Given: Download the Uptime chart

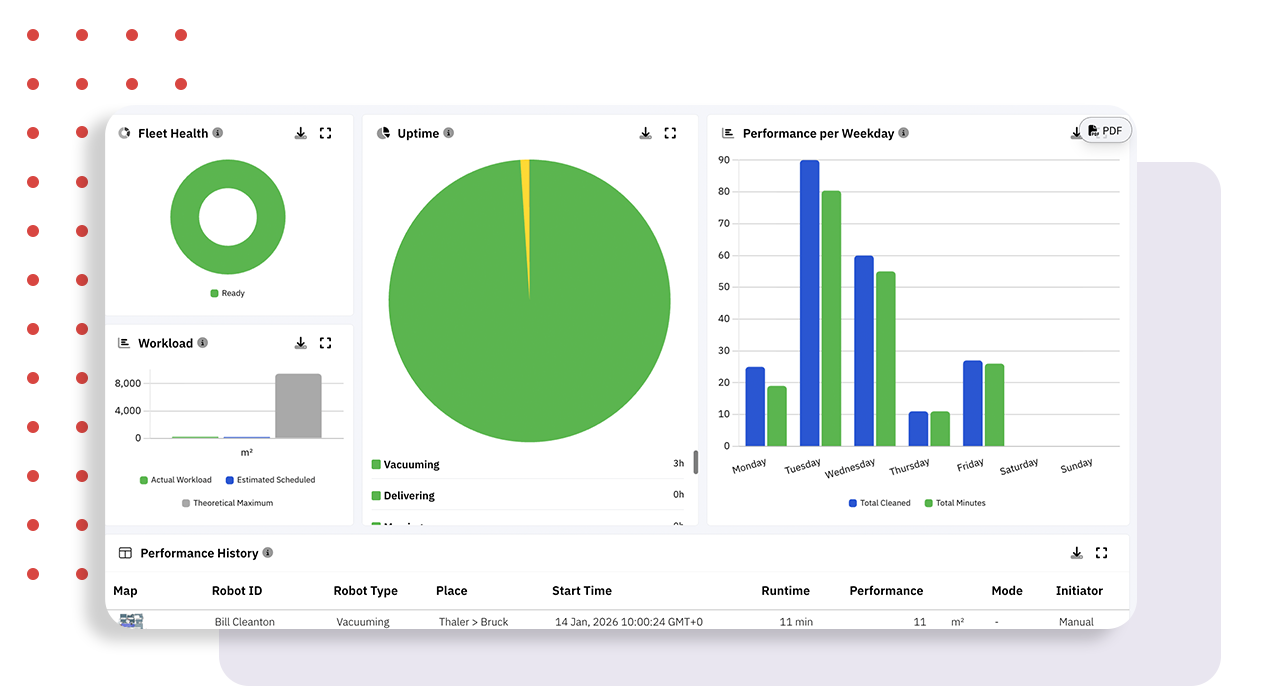Looking at the screenshot, I should (645, 133).
